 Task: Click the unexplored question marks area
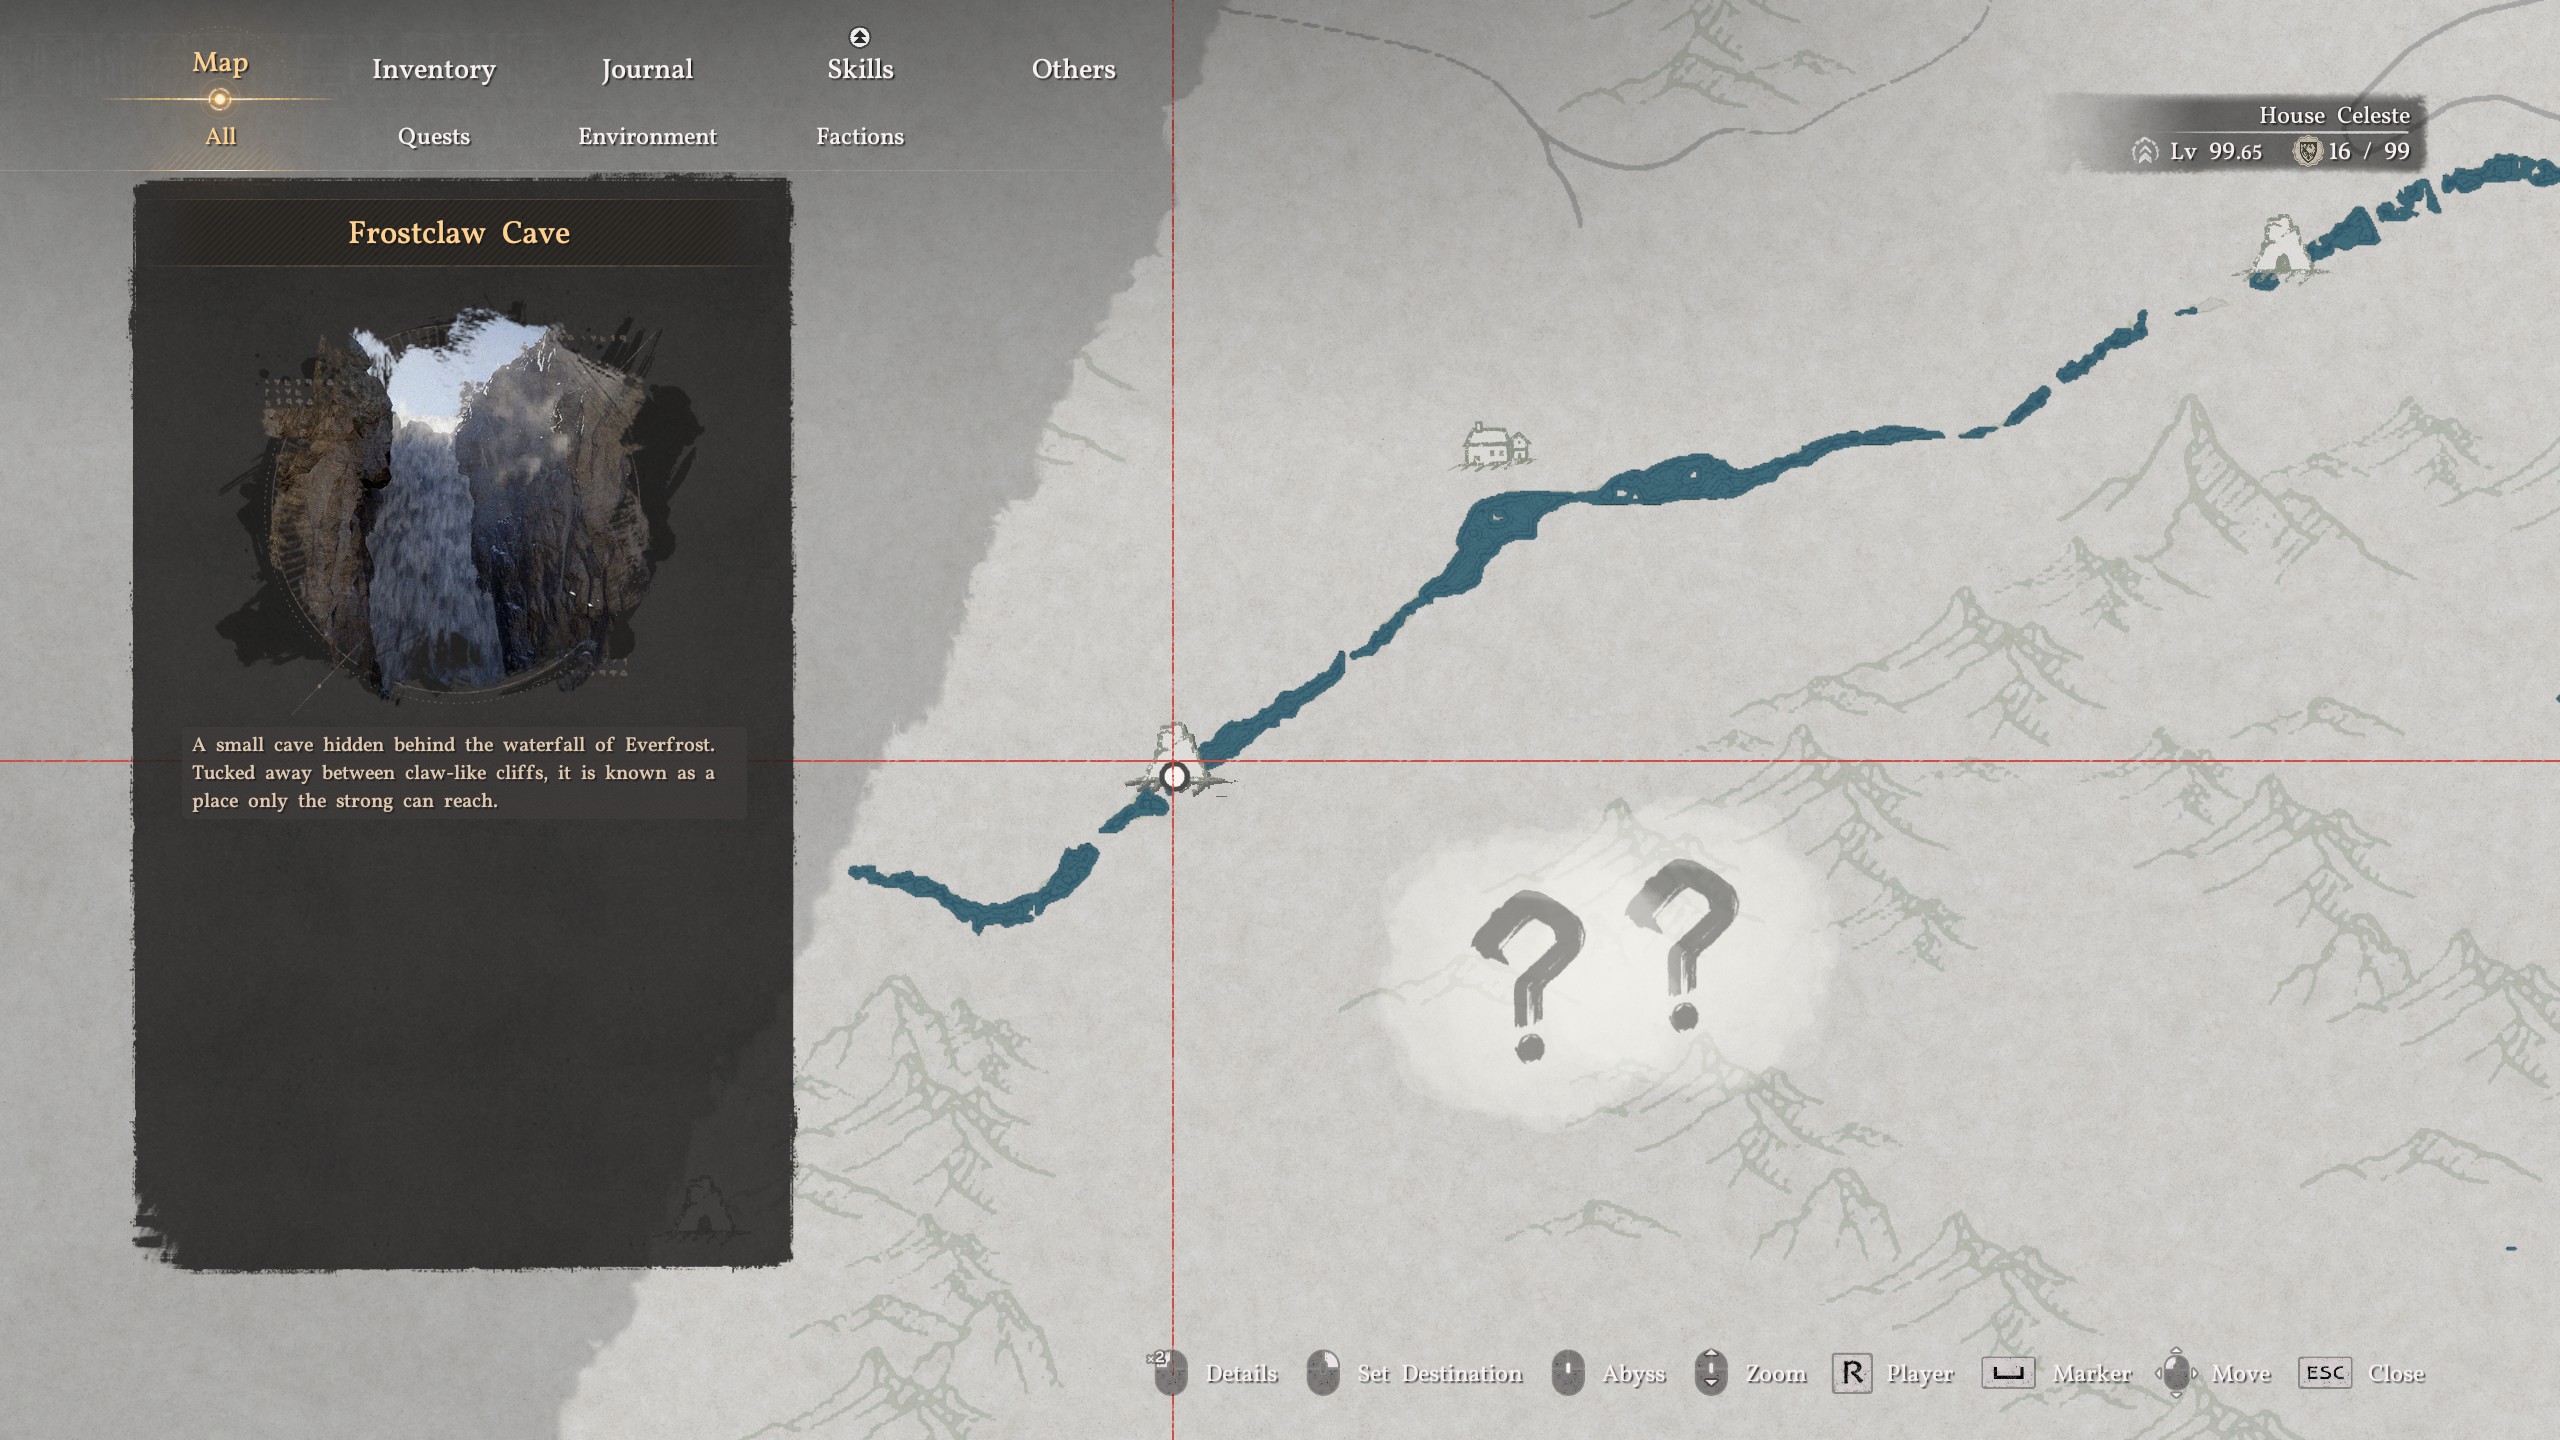[1606, 966]
